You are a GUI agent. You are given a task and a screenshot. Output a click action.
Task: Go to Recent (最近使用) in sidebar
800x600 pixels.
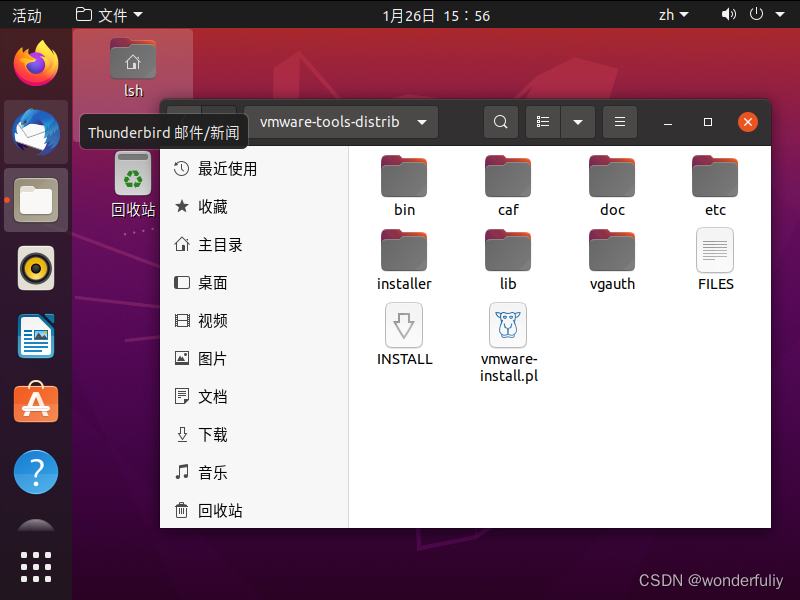[x=254, y=169]
